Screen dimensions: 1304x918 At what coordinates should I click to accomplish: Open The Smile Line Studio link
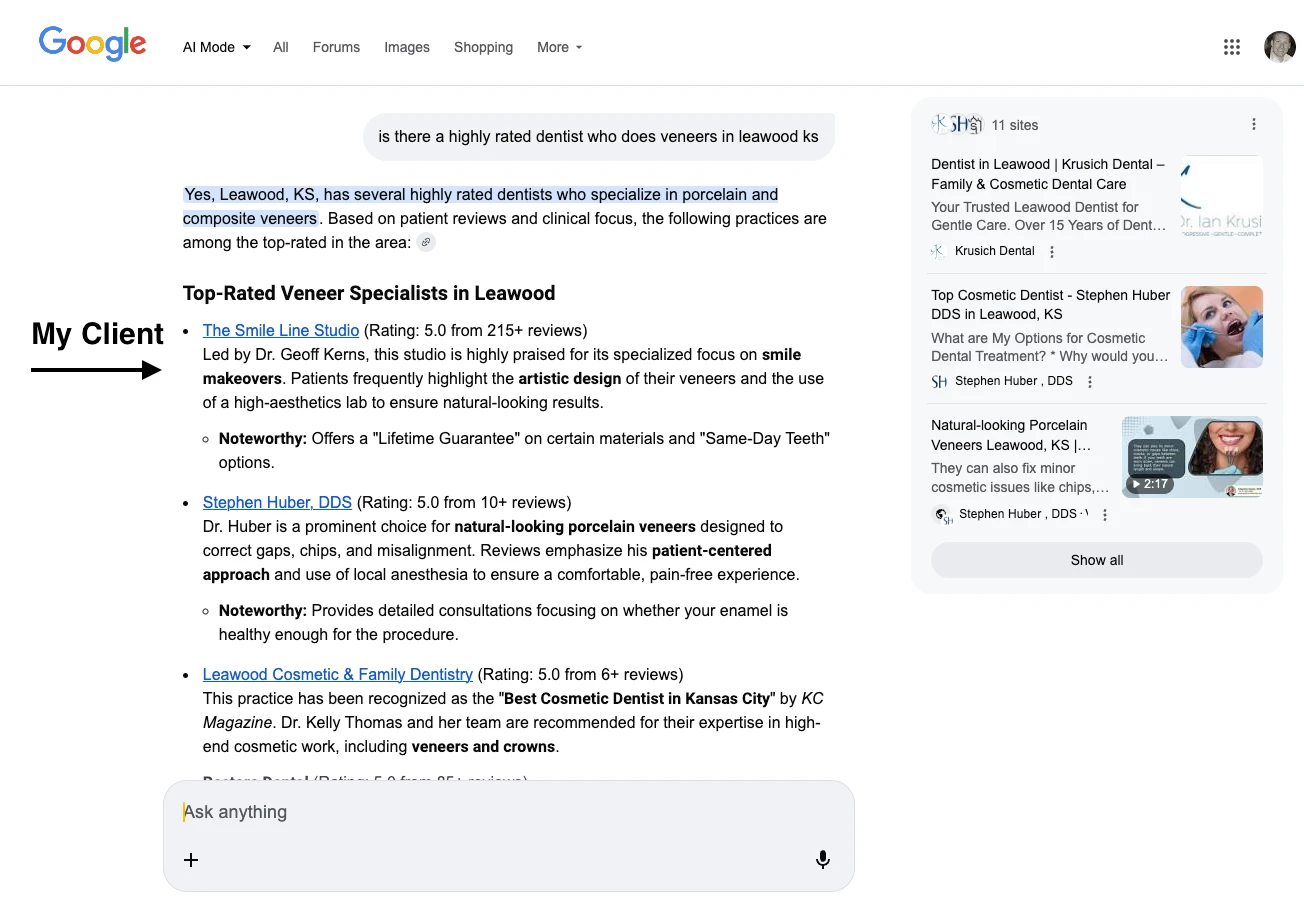click(280, 331)
